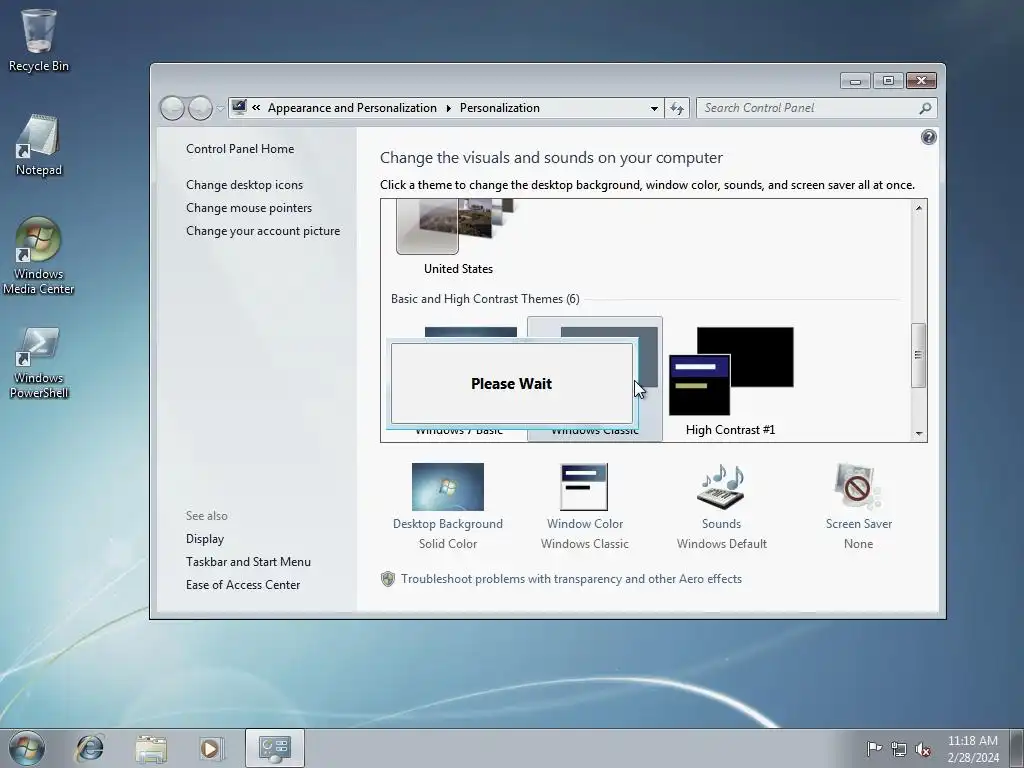Expand the arrow after Appearance and Personalization

[448, 108]
